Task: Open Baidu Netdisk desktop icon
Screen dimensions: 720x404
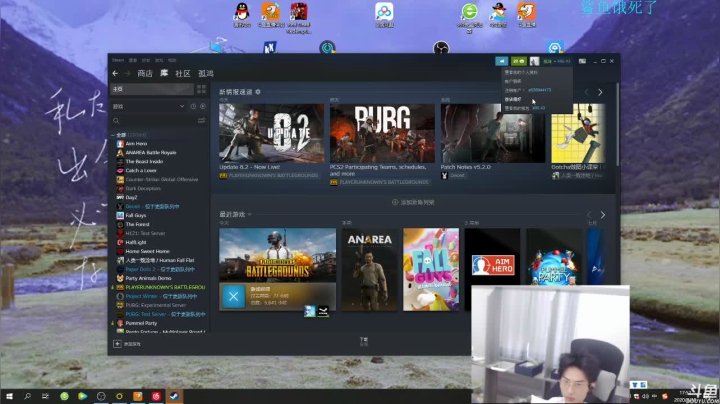Action: [384, 15]
